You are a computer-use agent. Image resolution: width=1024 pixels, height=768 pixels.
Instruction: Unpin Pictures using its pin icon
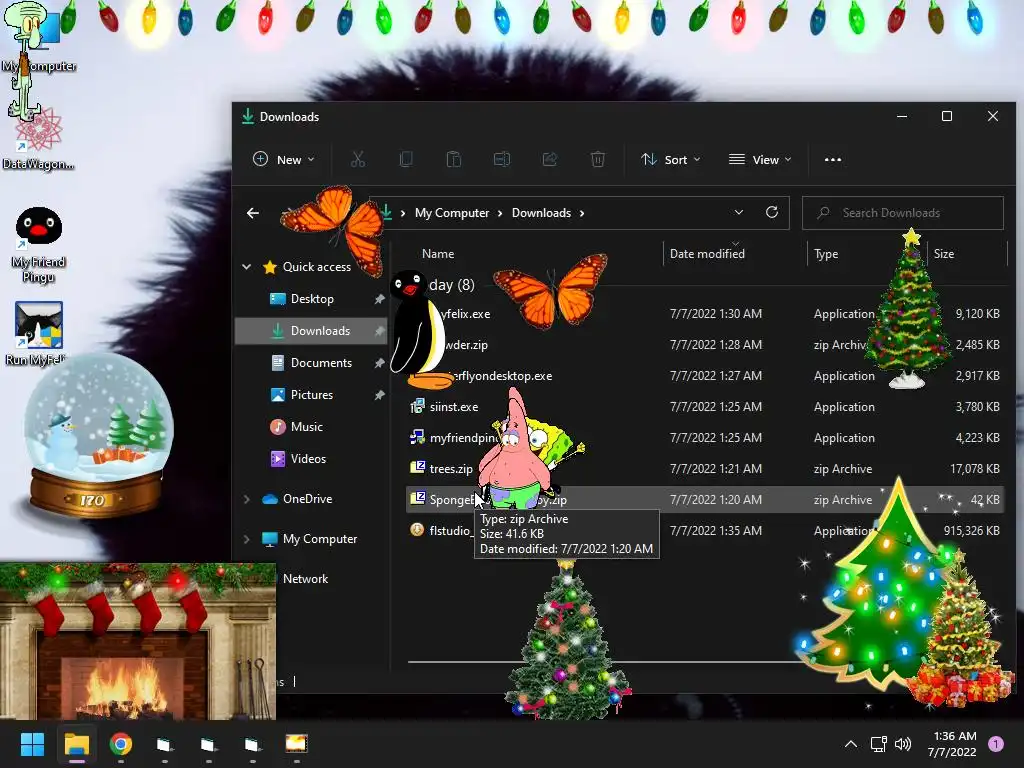tap(379, 395)
